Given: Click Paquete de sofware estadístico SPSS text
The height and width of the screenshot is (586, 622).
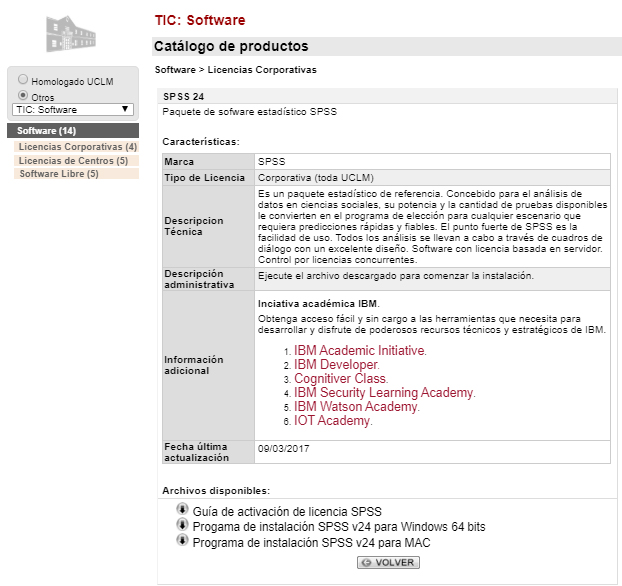Looking at the screenshot, I should click(250, 112).
